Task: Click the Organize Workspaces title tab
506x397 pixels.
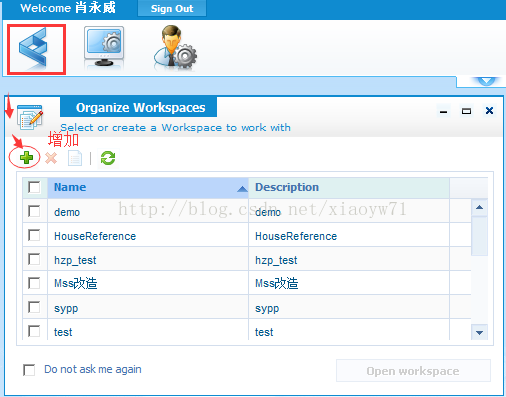Action: 138,107
